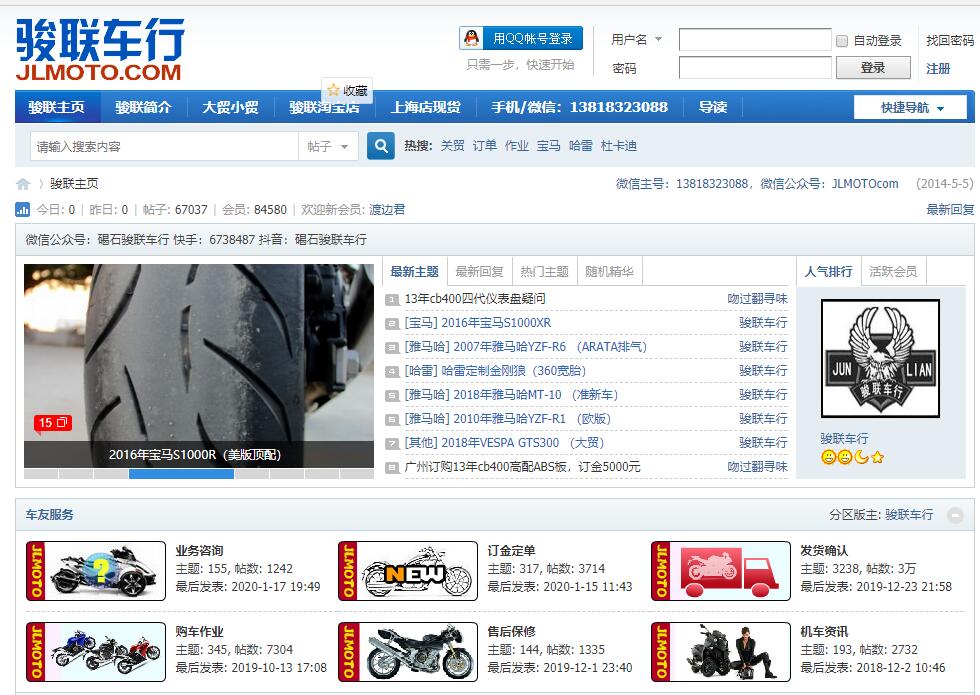The width and height of the screenshot is (980, 695).
Task: Open the blue bar-chart statistics icon
Action: [22, 209]
